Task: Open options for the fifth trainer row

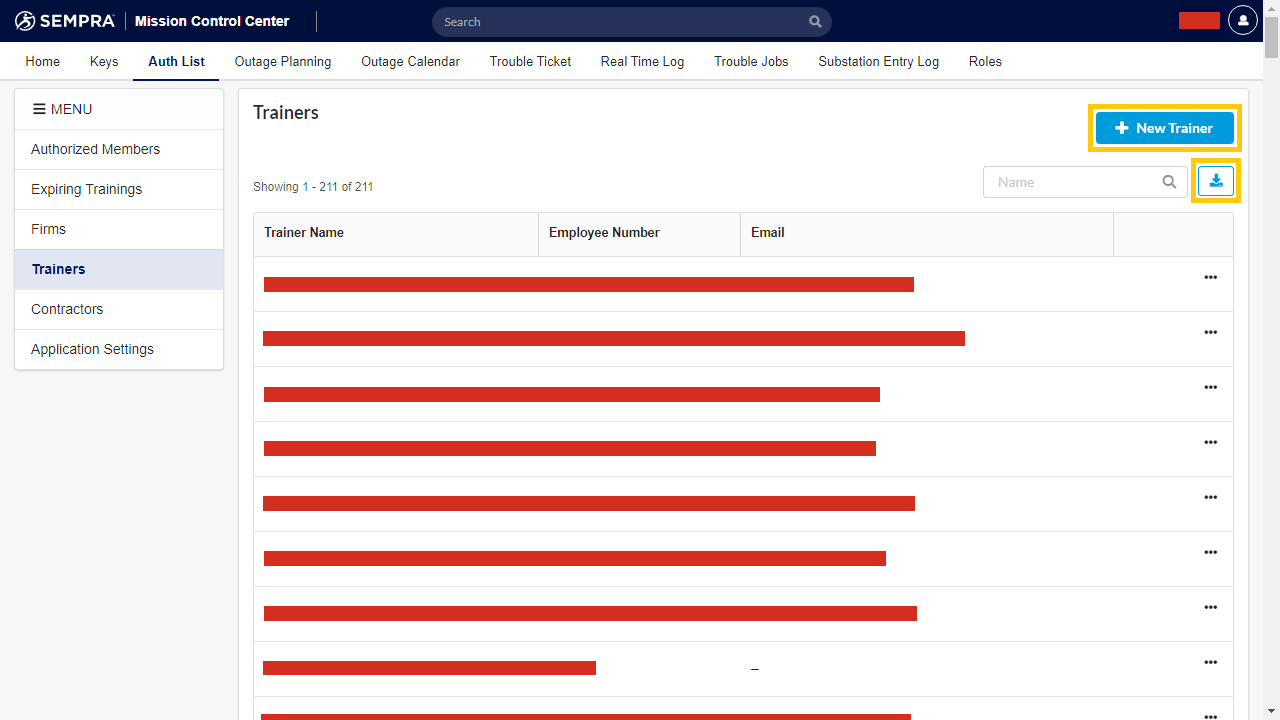Action: [x=1210, y=497]
